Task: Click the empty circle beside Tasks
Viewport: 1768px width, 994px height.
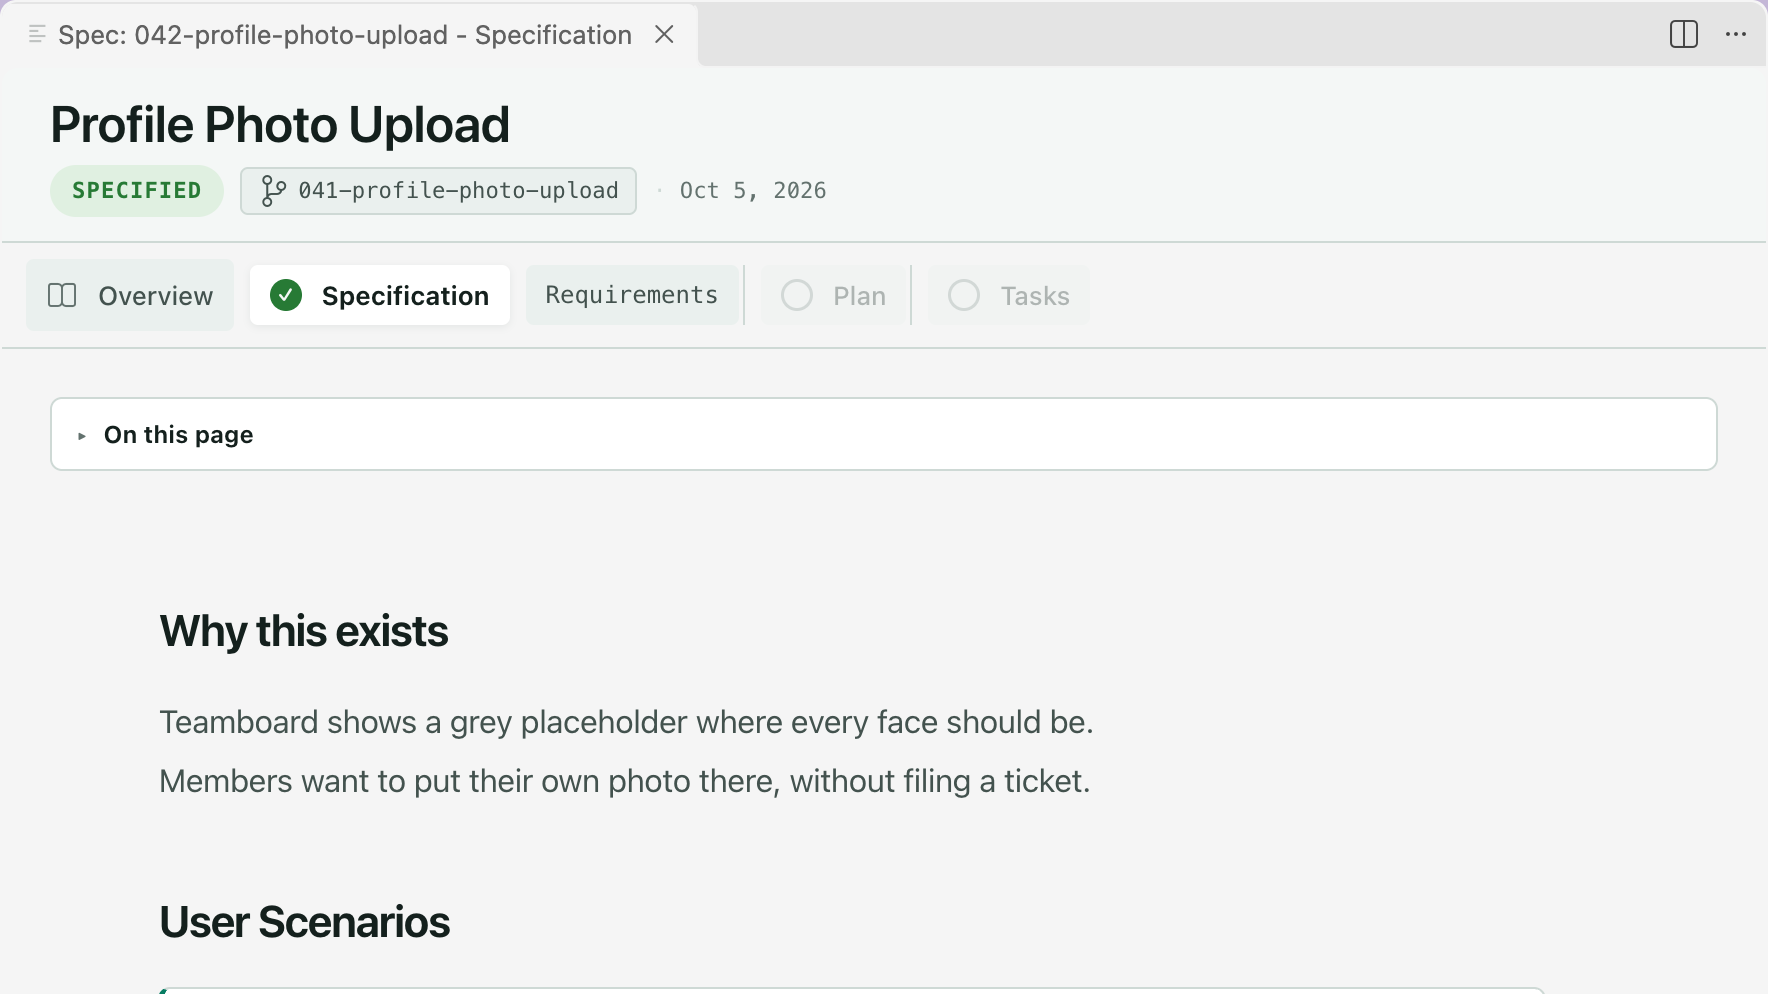Action: coord(964,296)
